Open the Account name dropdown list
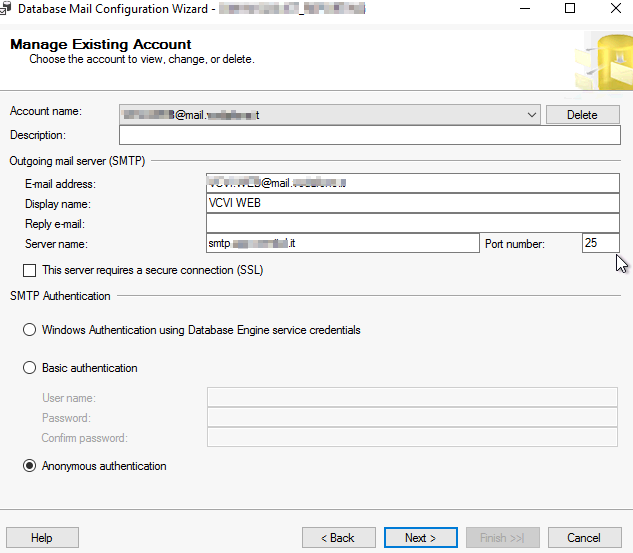 pyautogui.click(x=531, y=115)
